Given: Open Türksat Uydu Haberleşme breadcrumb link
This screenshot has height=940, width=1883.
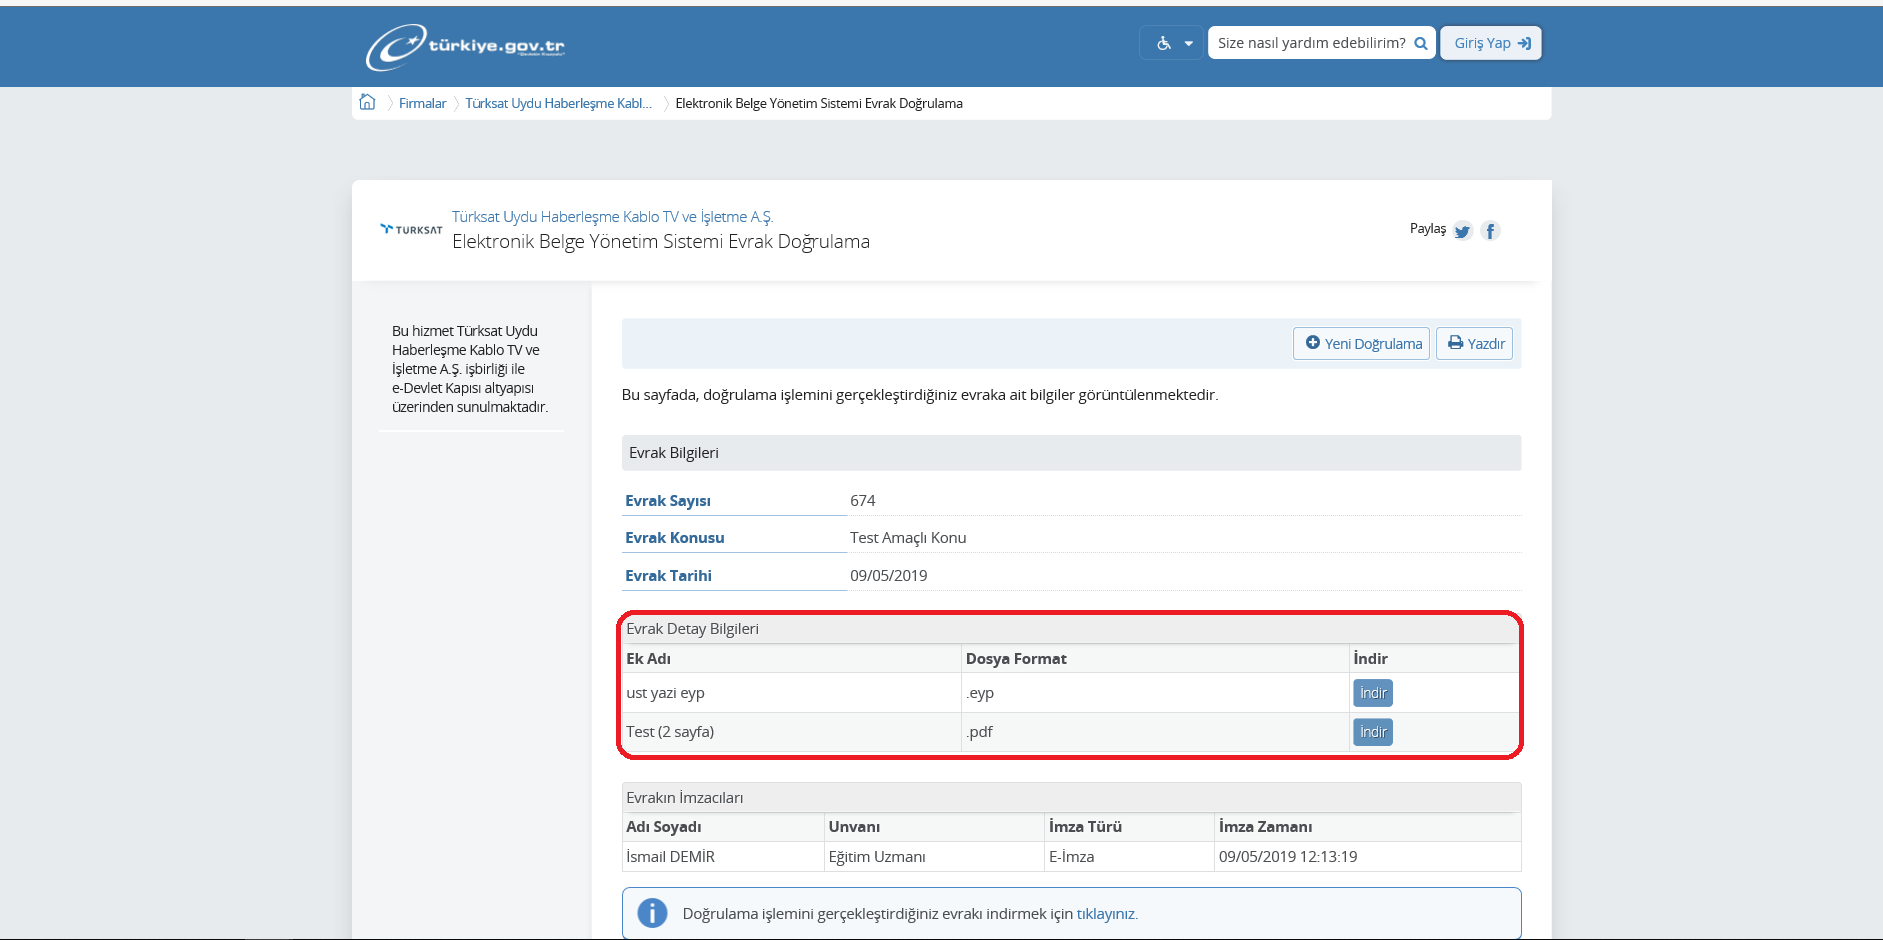Looking at the screenshot, I should point(558,103).
